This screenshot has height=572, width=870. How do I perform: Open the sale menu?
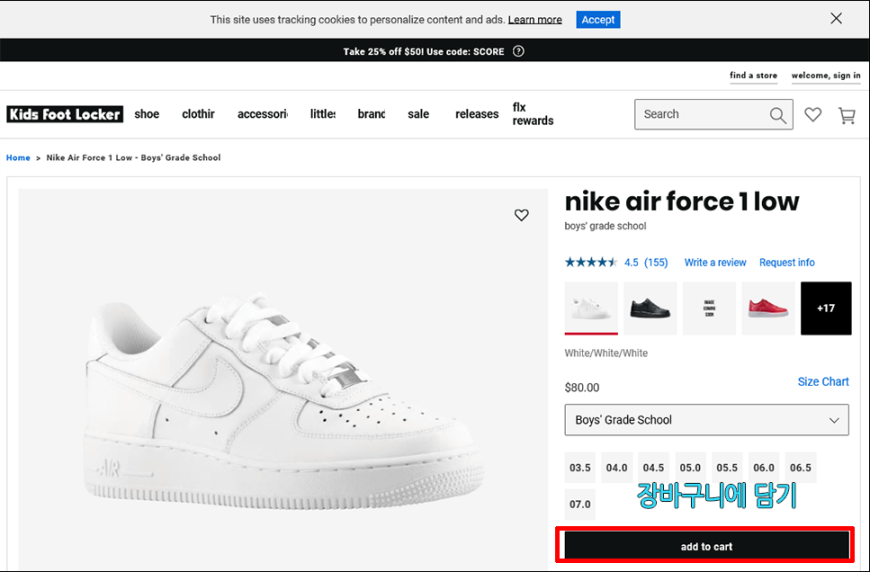pyautogui.click(x=418, y=114)
